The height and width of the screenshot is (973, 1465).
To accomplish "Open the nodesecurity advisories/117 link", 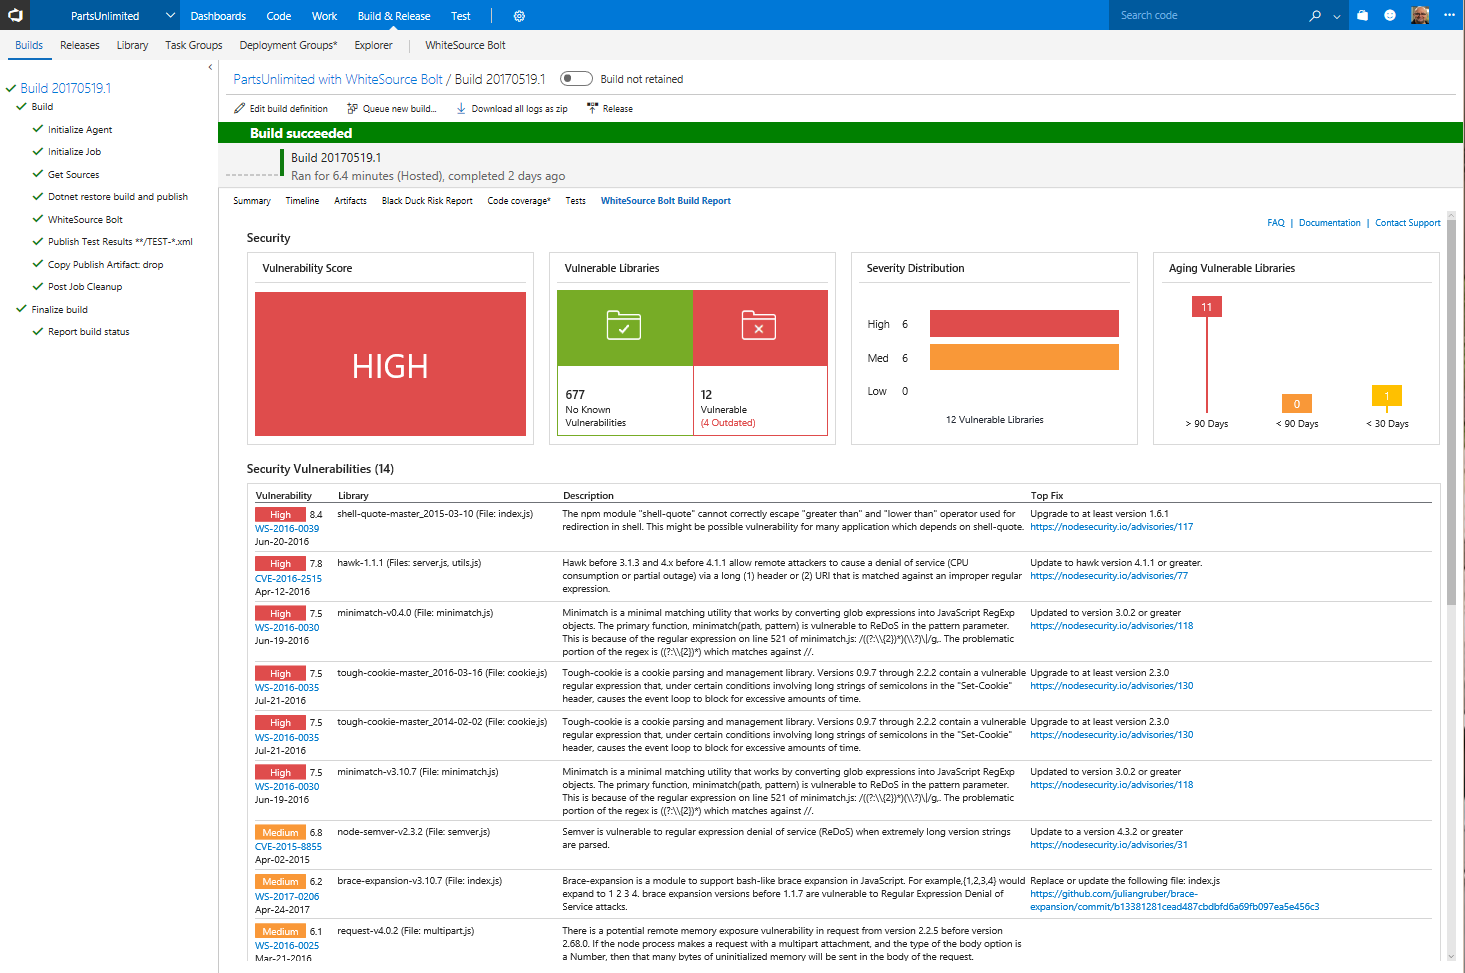I will [1112, 527].
